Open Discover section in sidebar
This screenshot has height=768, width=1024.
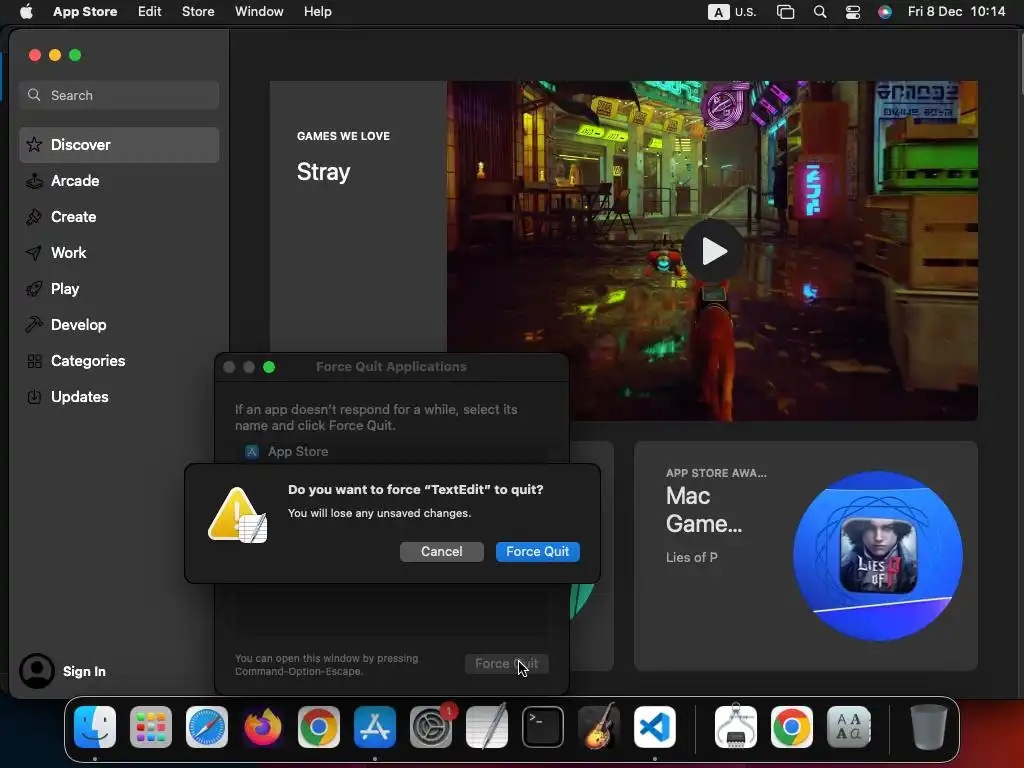(x=119, y=145)
